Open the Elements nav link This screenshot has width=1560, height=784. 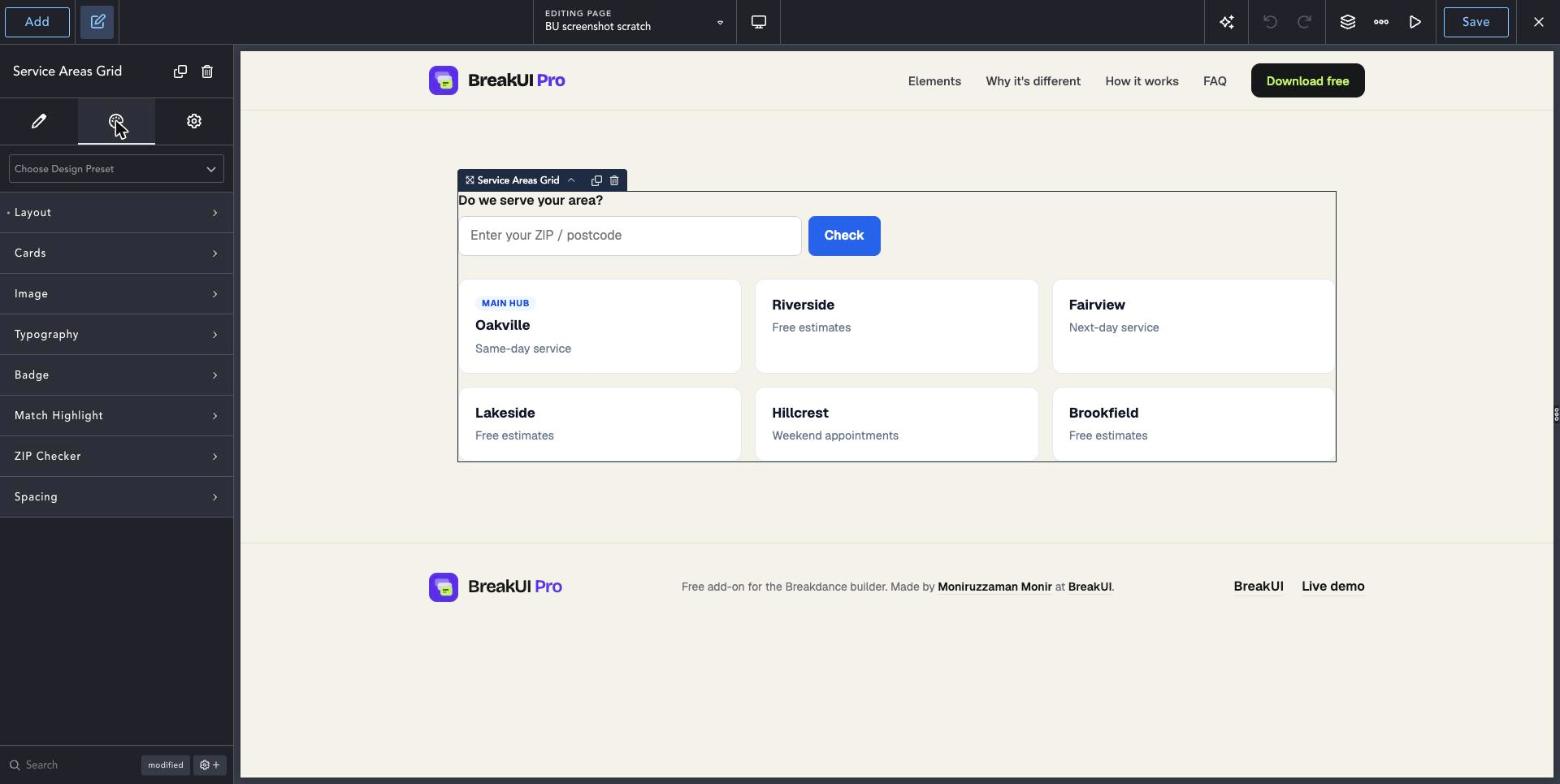pos(934,81)
